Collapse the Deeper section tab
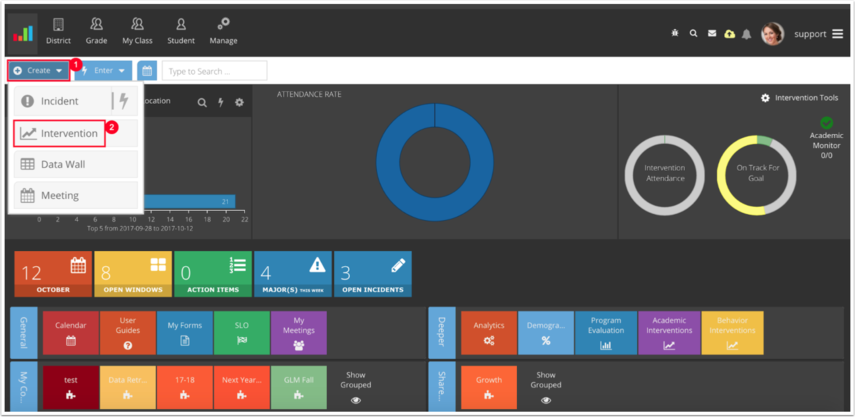The image size is (855, 417). (442, 331)
